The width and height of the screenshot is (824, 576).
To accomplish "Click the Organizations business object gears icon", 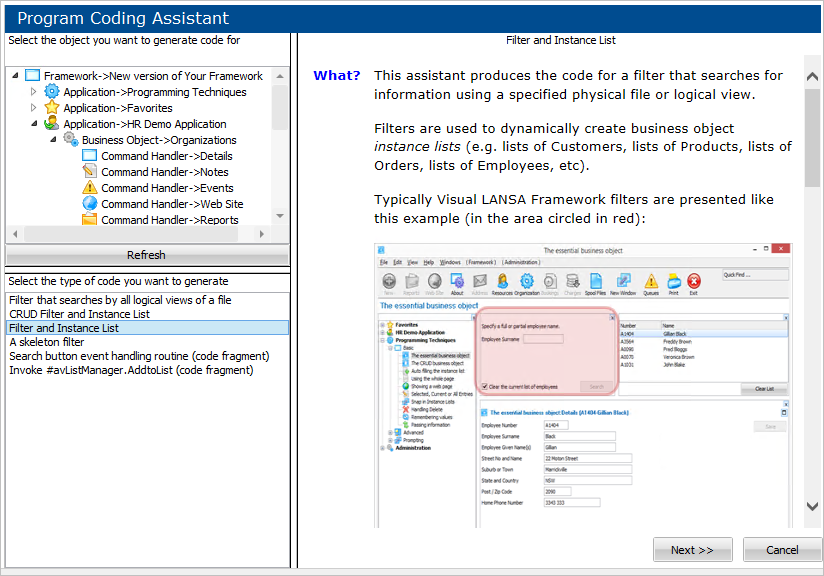I will click(x=71, y=139).
